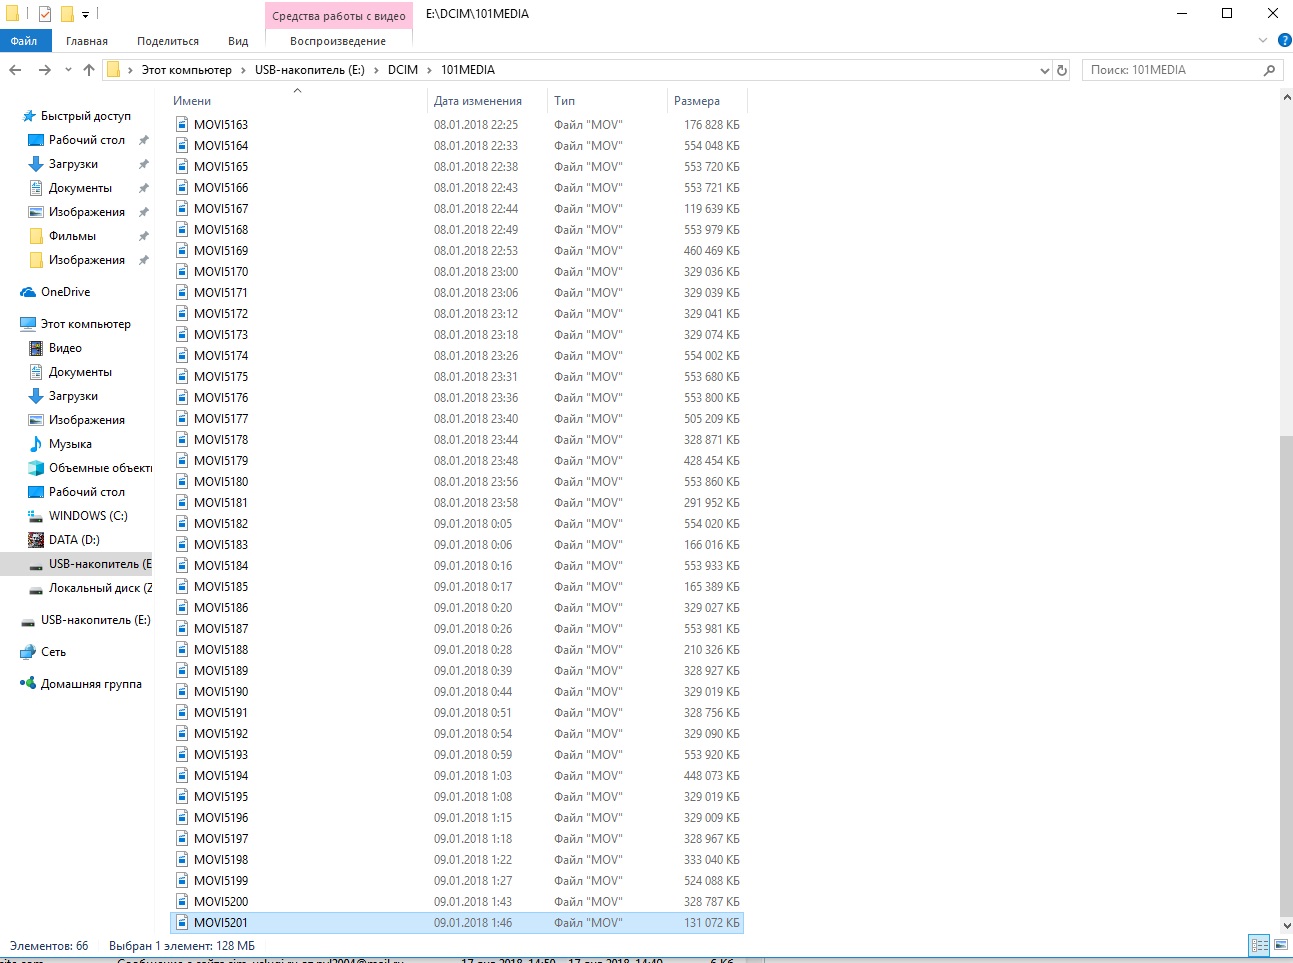Switch to the Вид ribbon tab

pyautogui.click(x=238, y=41)
